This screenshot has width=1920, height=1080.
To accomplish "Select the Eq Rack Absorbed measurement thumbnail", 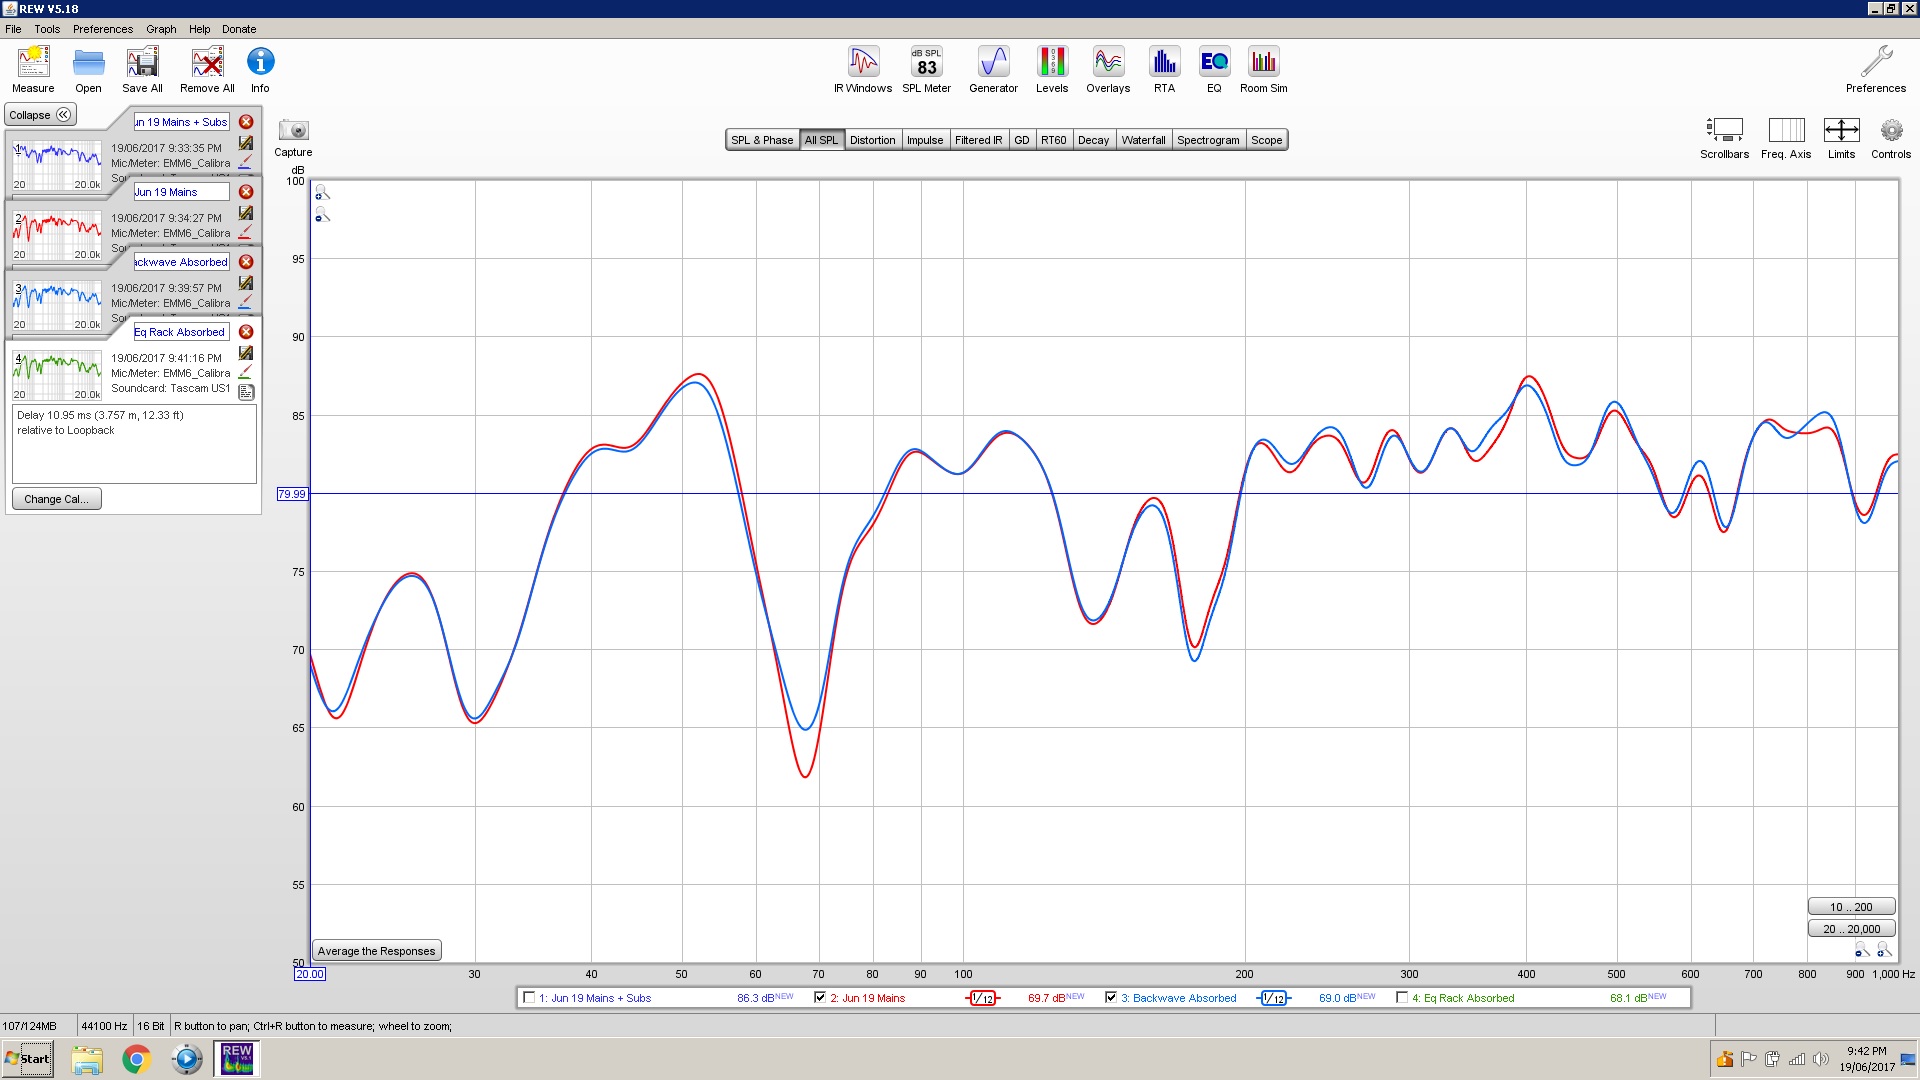I will [57, 374].
